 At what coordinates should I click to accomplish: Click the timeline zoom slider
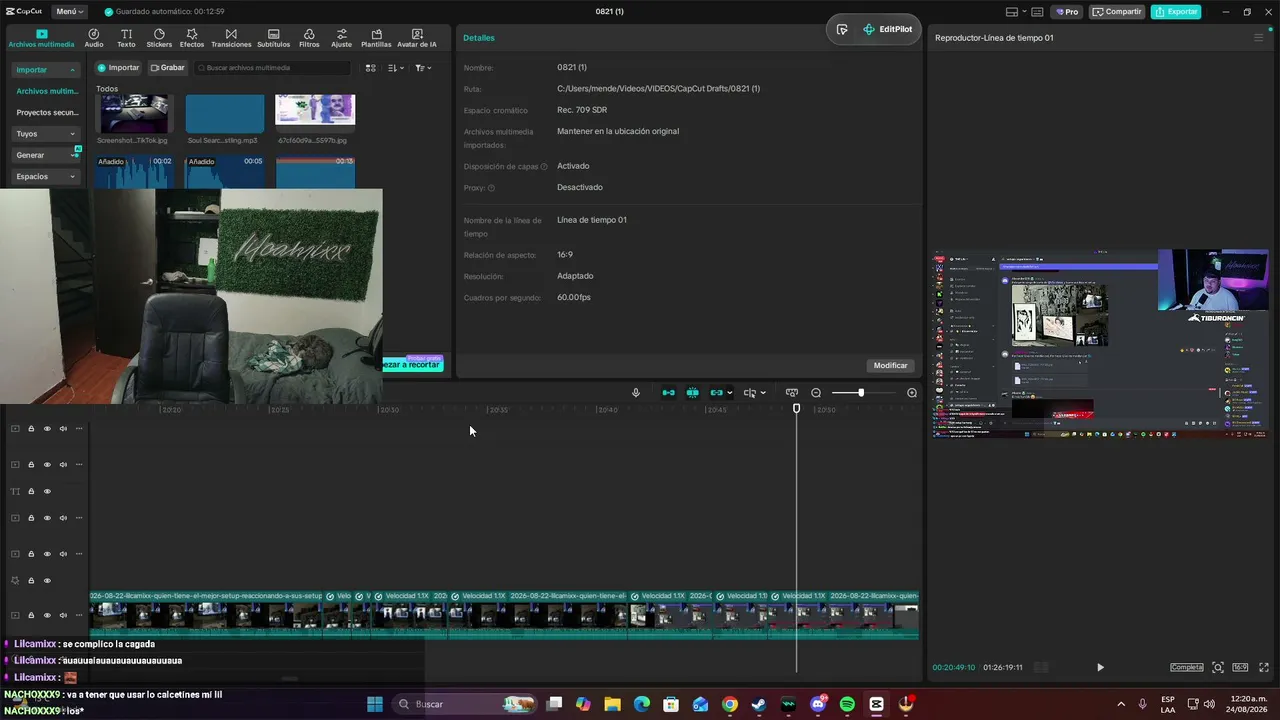coord(861,393)
